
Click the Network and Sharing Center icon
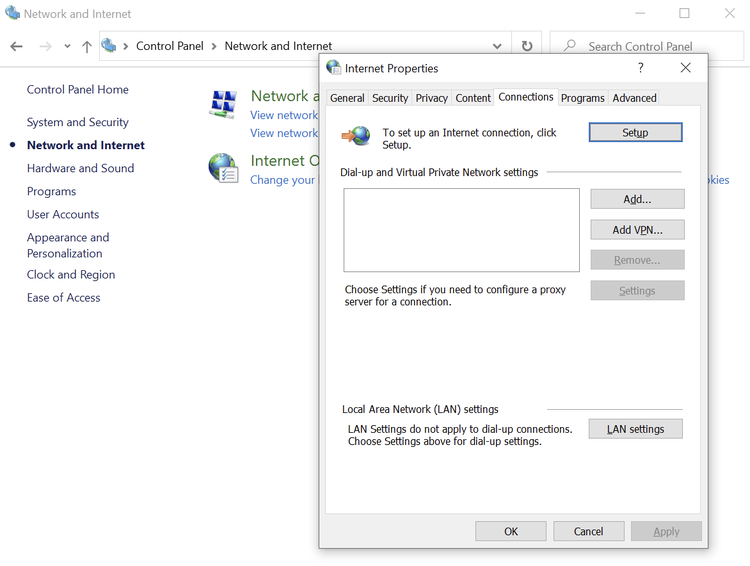222,103
